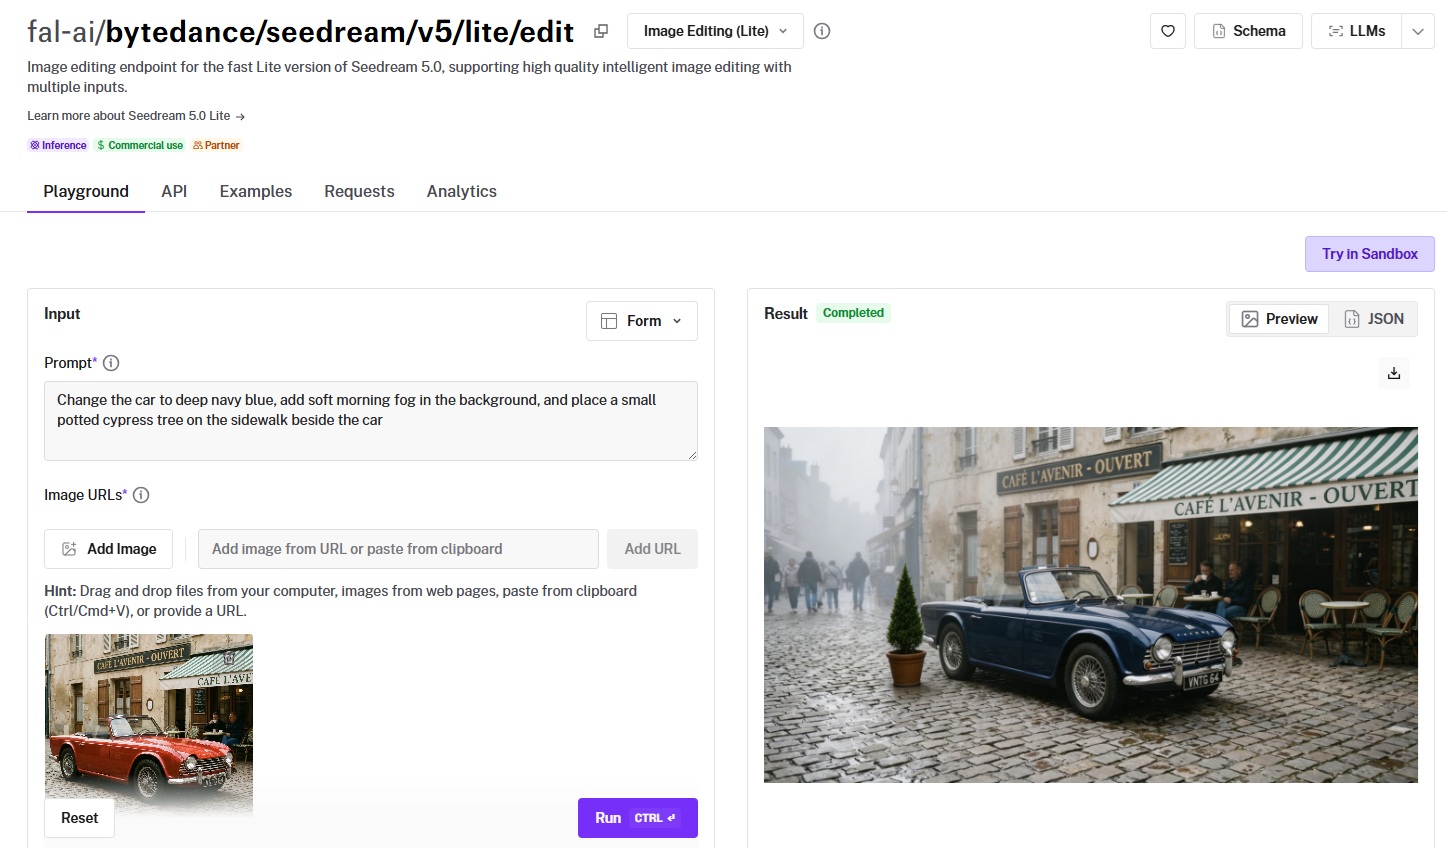Switch result view to Preview
Image resolution: width=1447 pixels, height=848 pixels.
(x=1279, y=319)
